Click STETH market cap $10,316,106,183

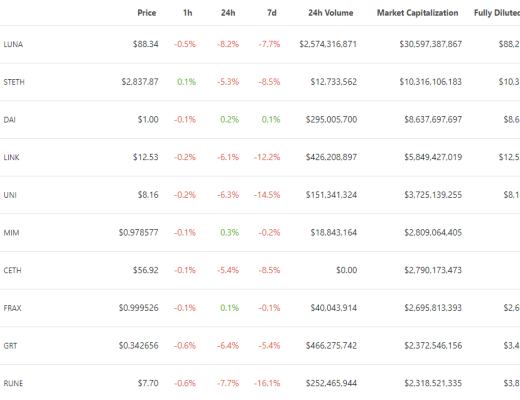[x=431, y=82]
